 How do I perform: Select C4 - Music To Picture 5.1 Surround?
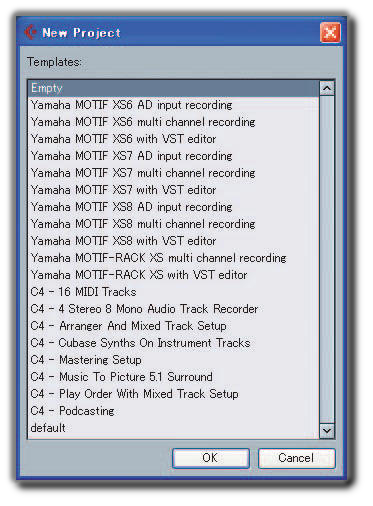point(173,377)
